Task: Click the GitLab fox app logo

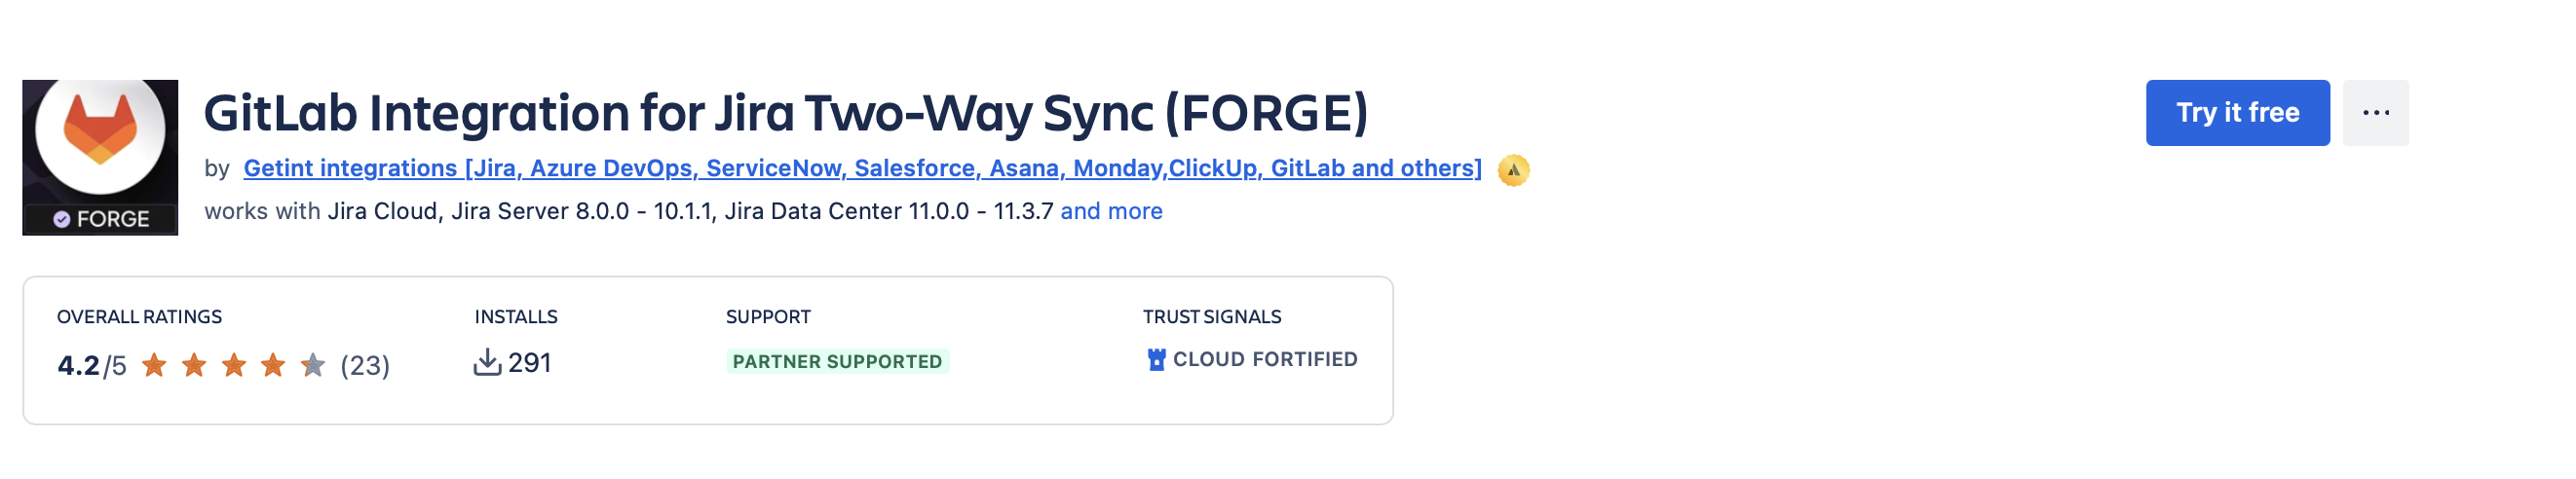Action: (x=100, y=131)
